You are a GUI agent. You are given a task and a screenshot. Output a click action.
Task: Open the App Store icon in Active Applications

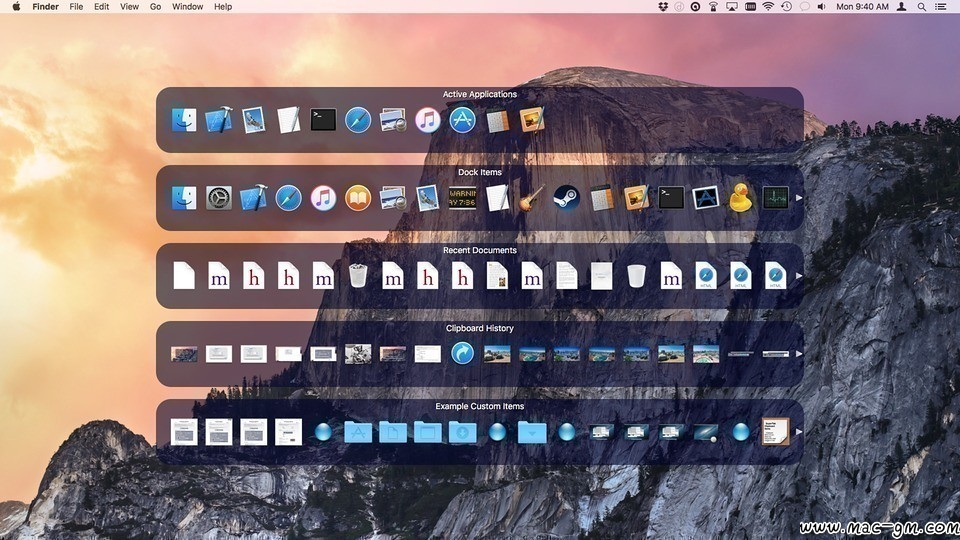click(462, 120)
